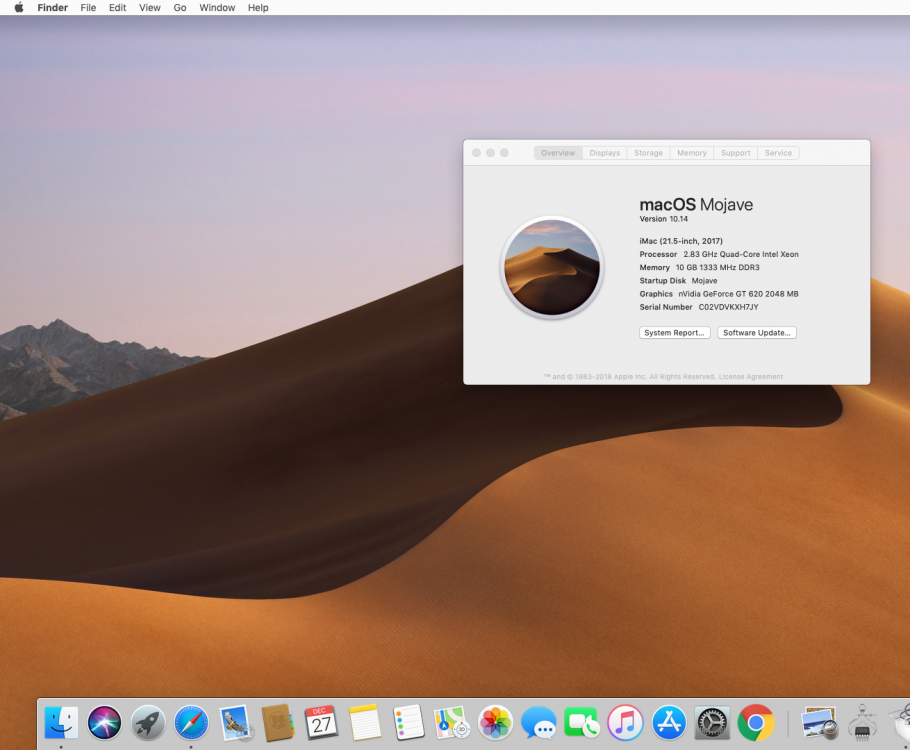Click the Mojave dune circular image
Image resolution: width=910 pixels, height=750 pixels.
pyautogui.click(x=552, y=268)
